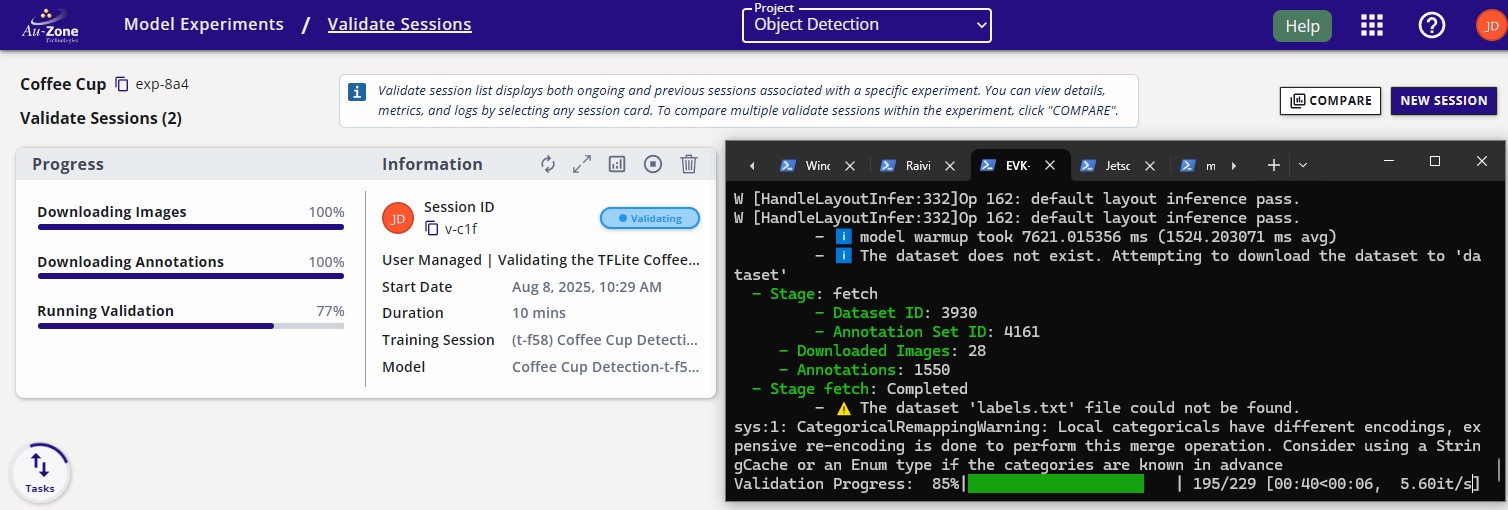The image size is (1508, 510).
Task: Open the JD user profile avatar
Action: click(x=1488, y=26)
